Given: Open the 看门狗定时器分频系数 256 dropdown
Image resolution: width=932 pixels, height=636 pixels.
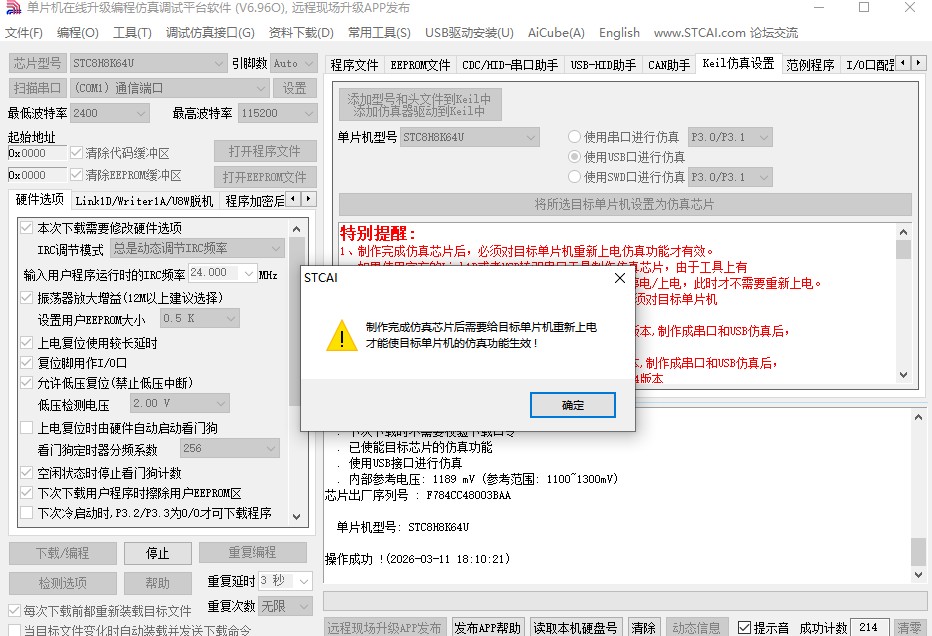Looking at the screenshot, I should 229,448.
